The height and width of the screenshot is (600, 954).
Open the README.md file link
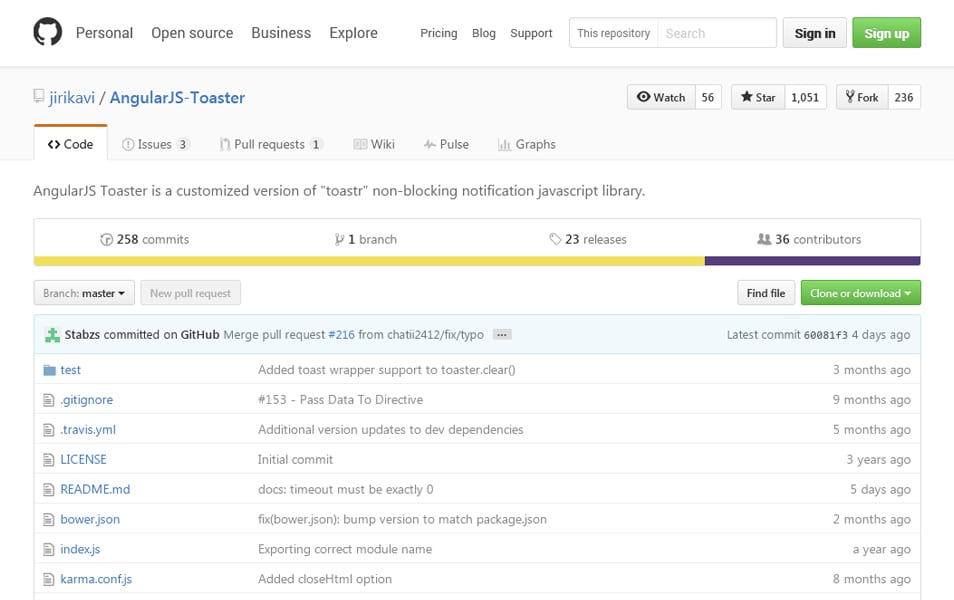[94, 489]
